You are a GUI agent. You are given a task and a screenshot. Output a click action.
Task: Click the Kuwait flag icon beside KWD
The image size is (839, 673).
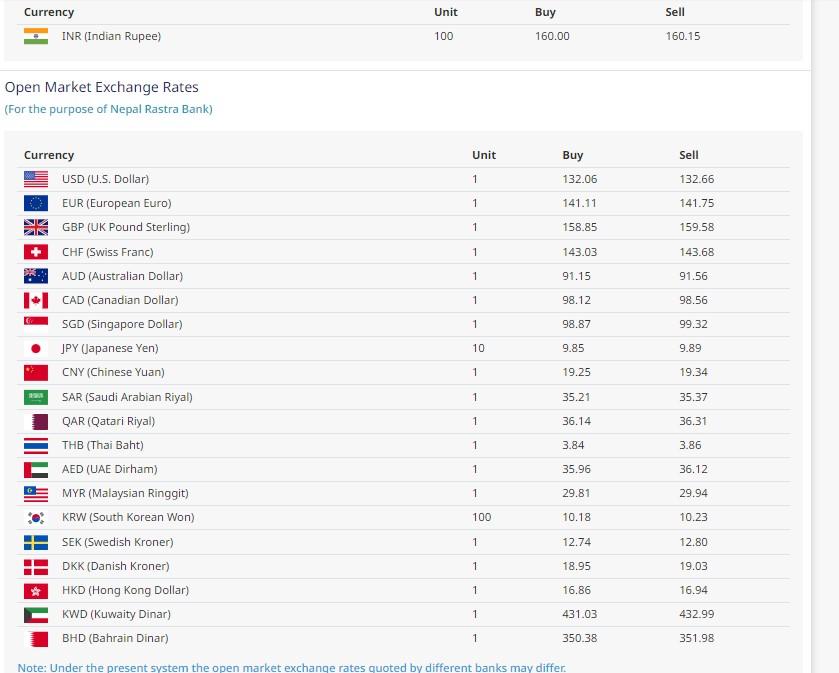[36, 614]
